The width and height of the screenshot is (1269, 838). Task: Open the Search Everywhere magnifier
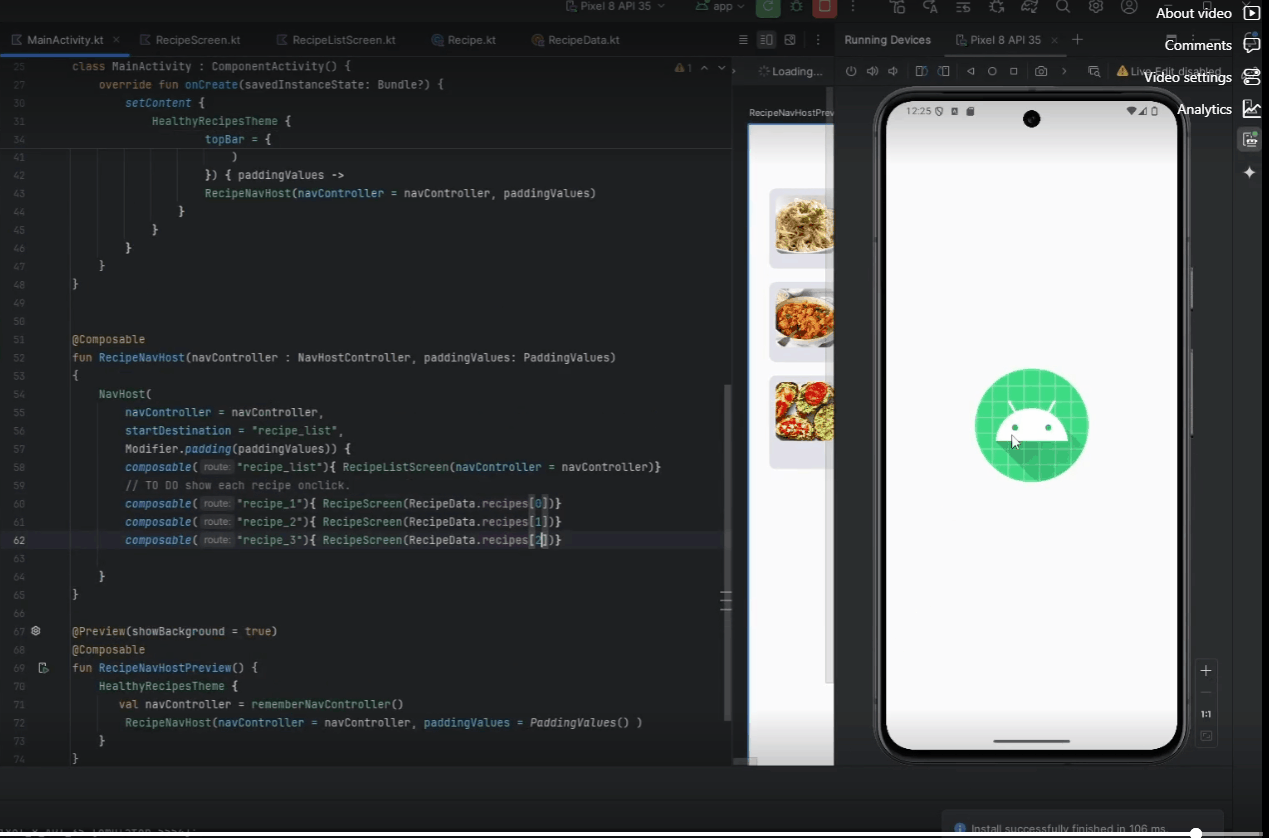coord(1063,7)
